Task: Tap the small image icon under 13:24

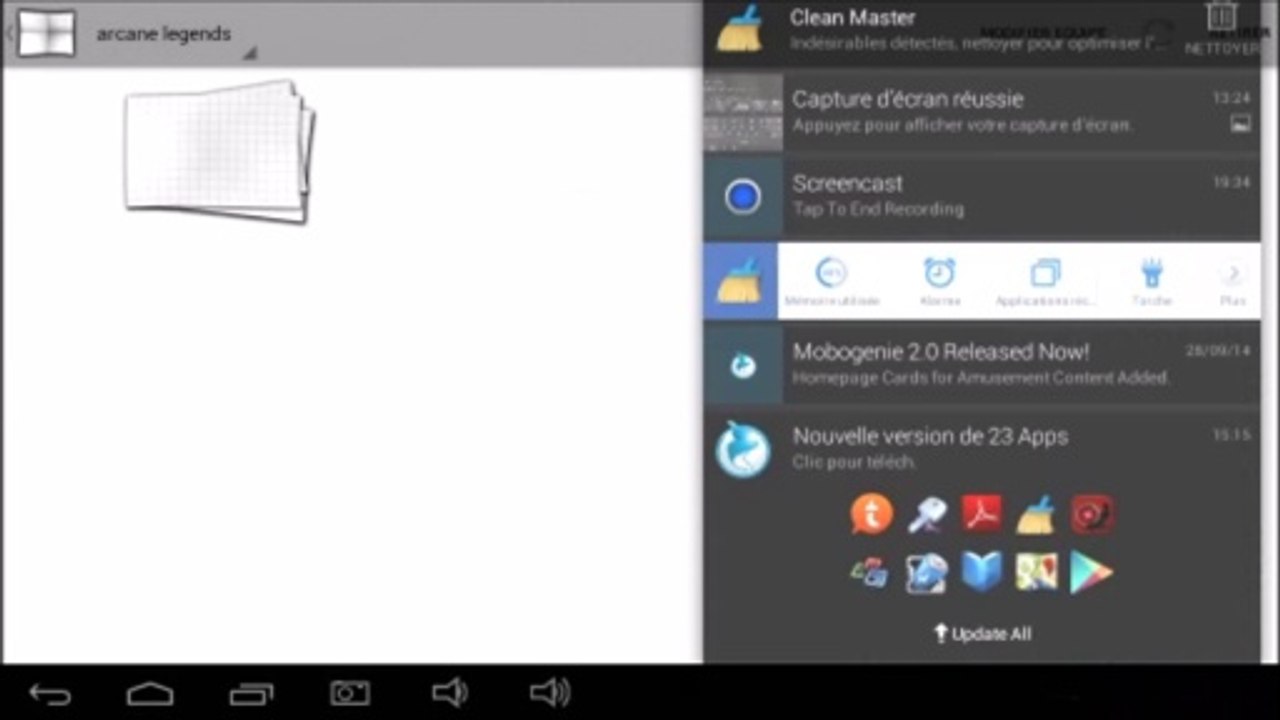Action: click(x=1240, y=124)
